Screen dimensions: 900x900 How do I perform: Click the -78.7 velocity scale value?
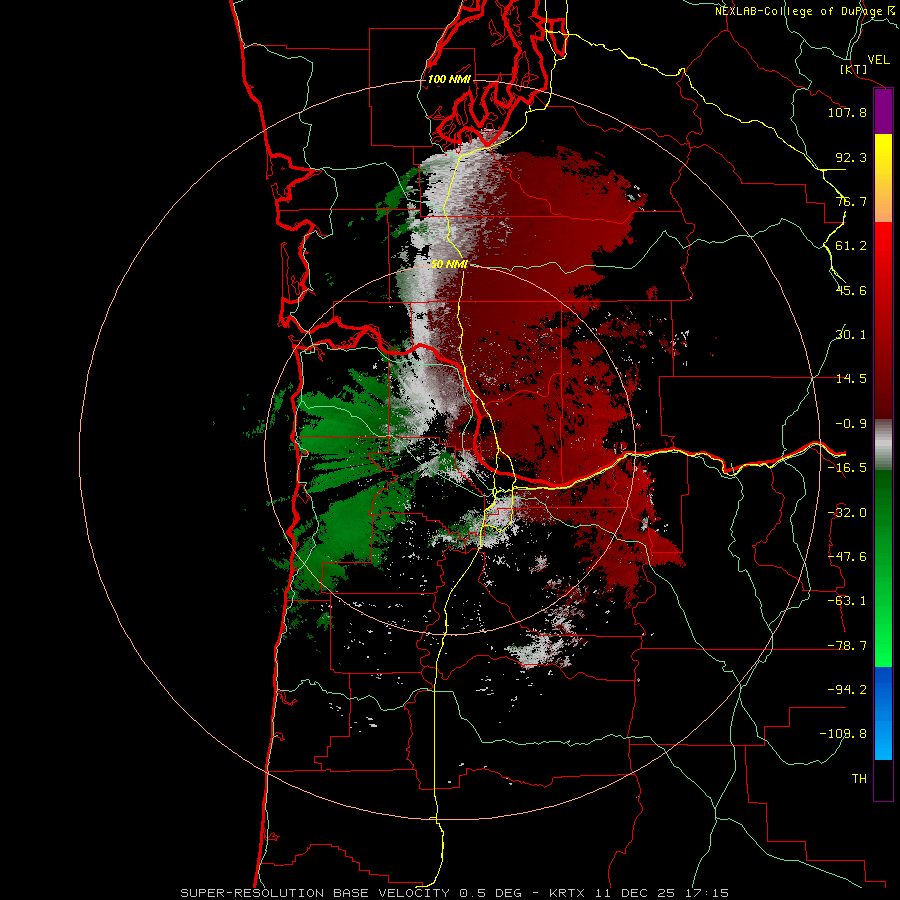(x=847, y=646)
